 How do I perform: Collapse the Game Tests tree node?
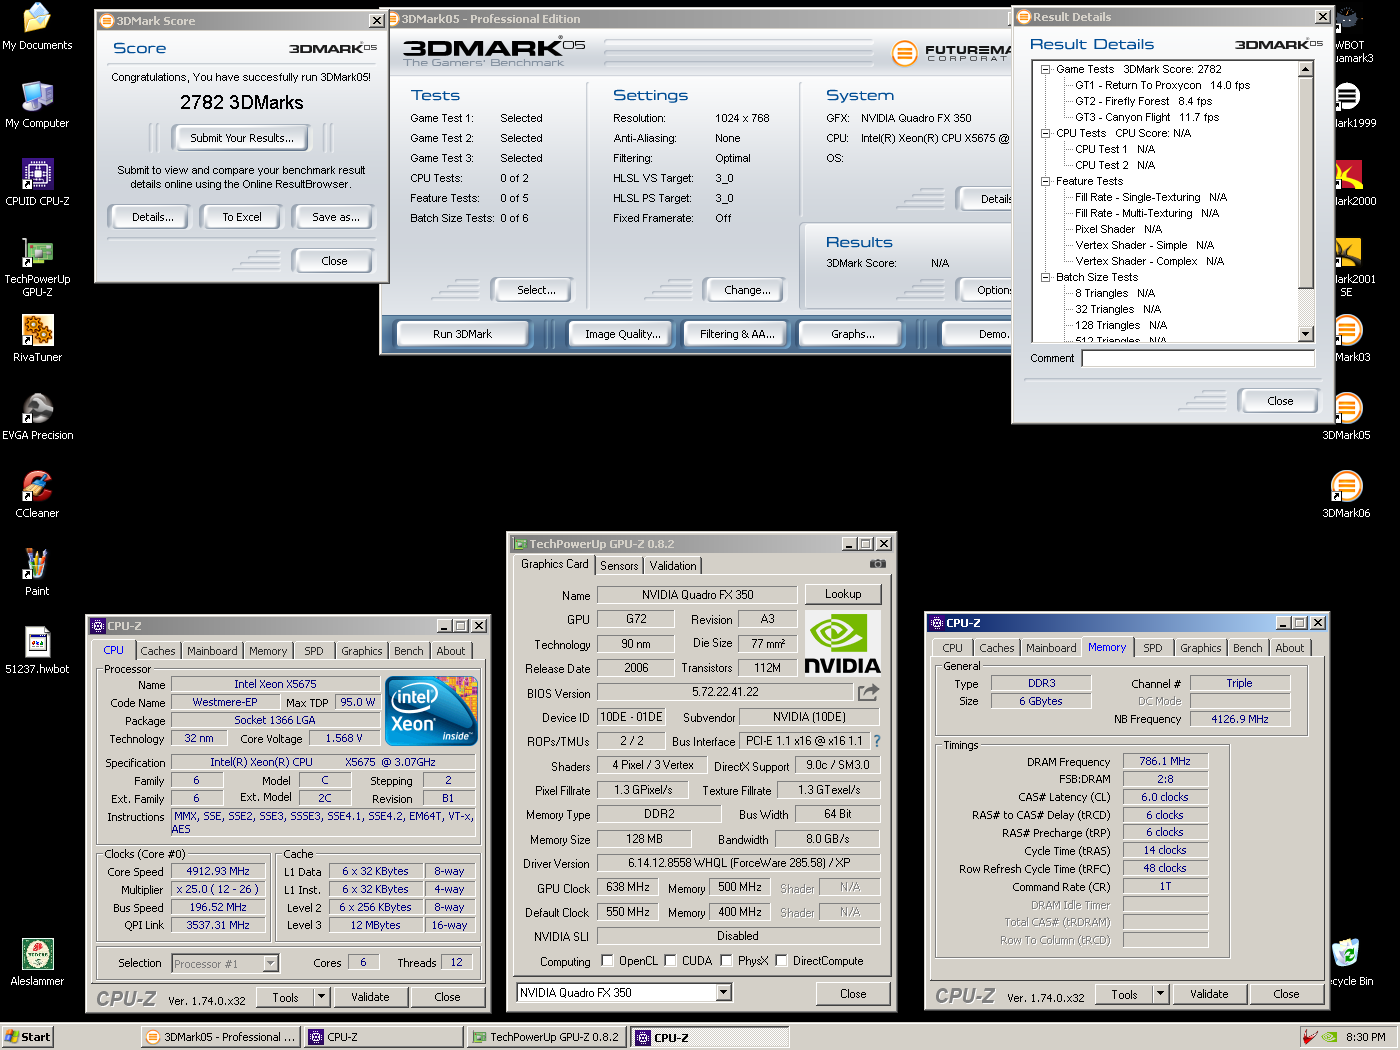pyautogui.click(x=1045, y=69)
